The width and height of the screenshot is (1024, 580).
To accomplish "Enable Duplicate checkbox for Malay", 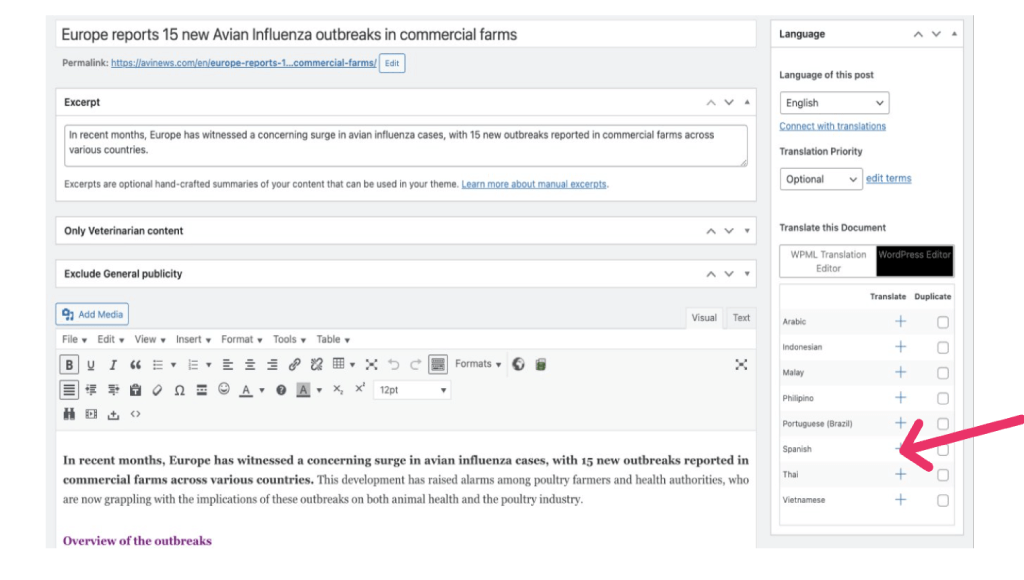I will coord(943,373).
